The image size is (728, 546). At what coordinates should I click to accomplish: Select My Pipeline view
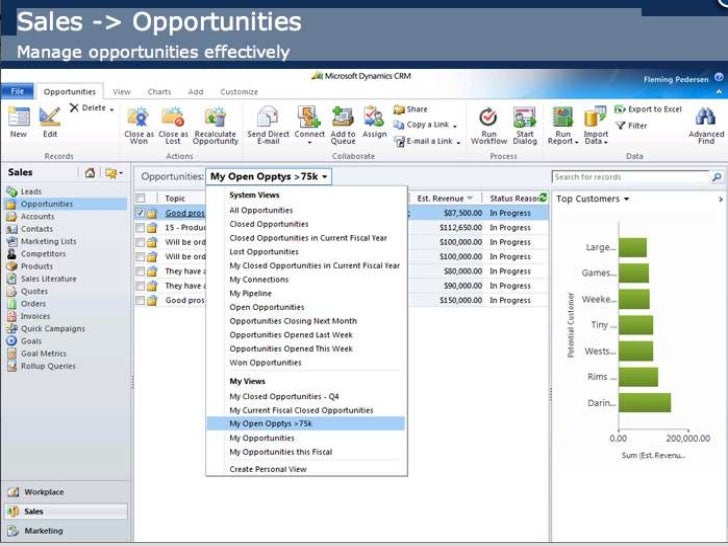[250, 293]
